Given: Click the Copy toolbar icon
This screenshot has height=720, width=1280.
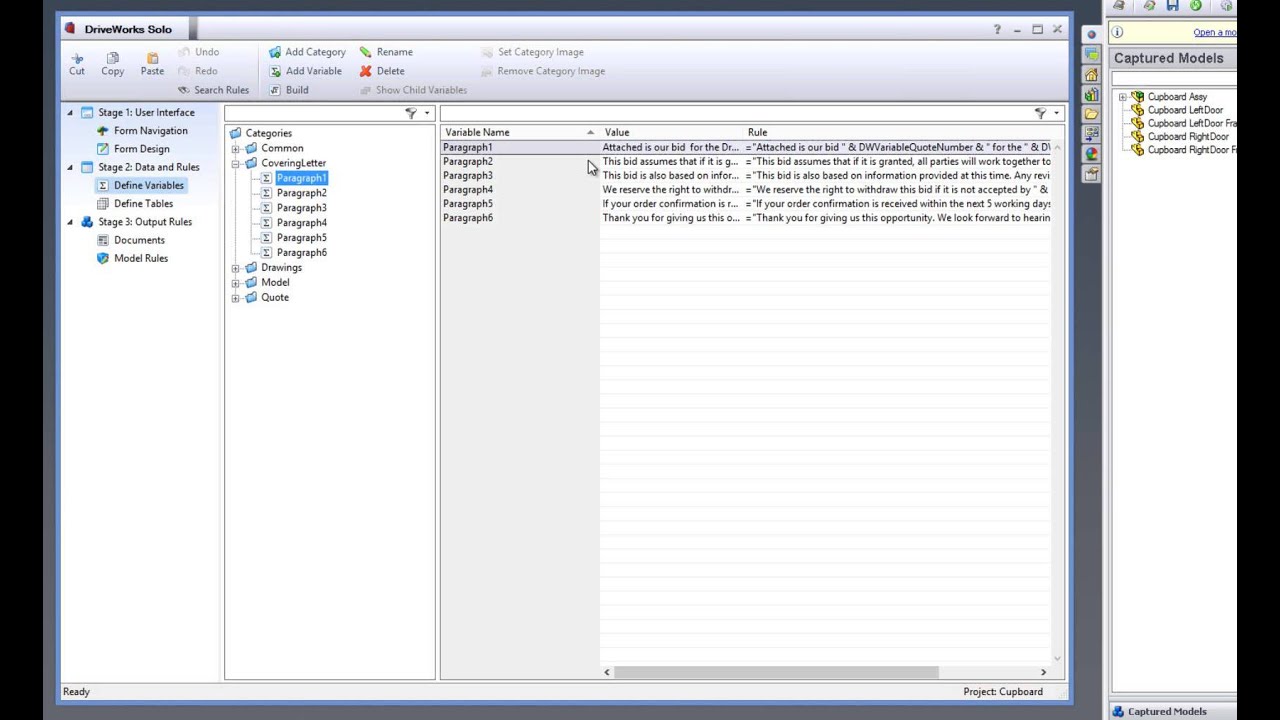Looking at the screenshot, I should (112, 64).
